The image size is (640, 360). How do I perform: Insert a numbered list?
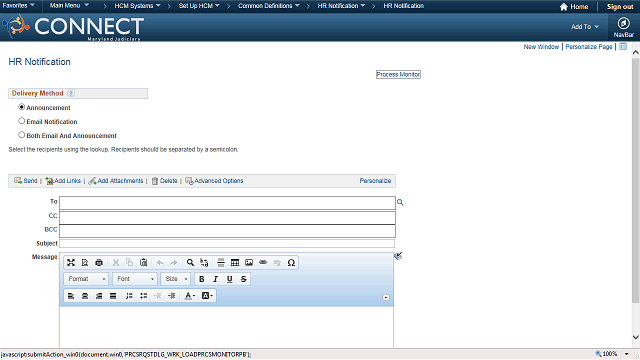tap(129, 296)
